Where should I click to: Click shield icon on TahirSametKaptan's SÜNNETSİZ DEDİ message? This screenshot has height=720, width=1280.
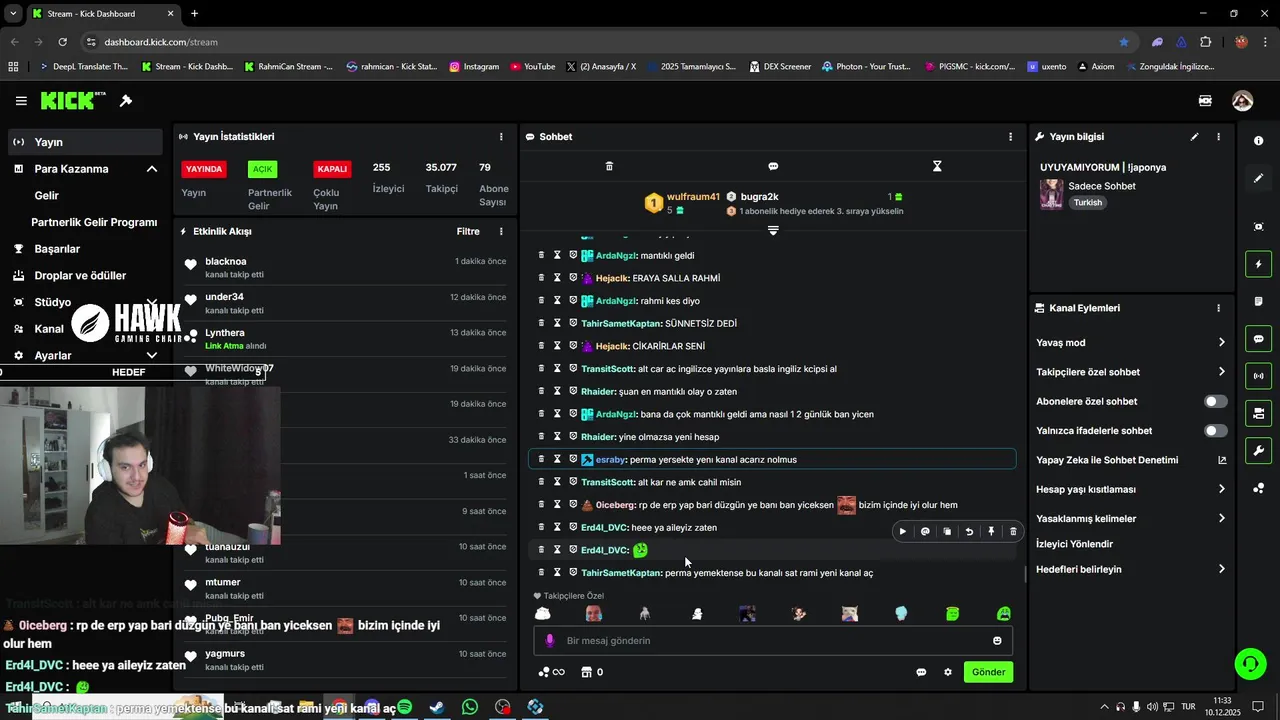click(573, 323)
